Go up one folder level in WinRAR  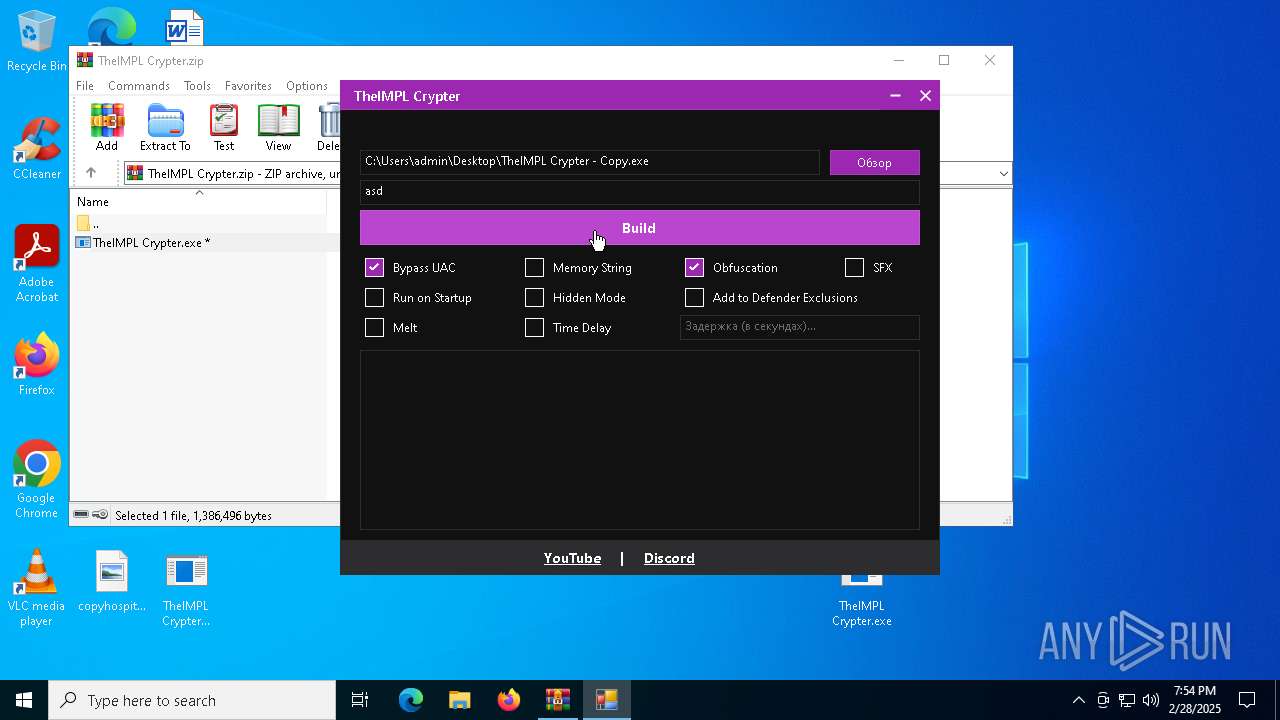tap(91, 173)
